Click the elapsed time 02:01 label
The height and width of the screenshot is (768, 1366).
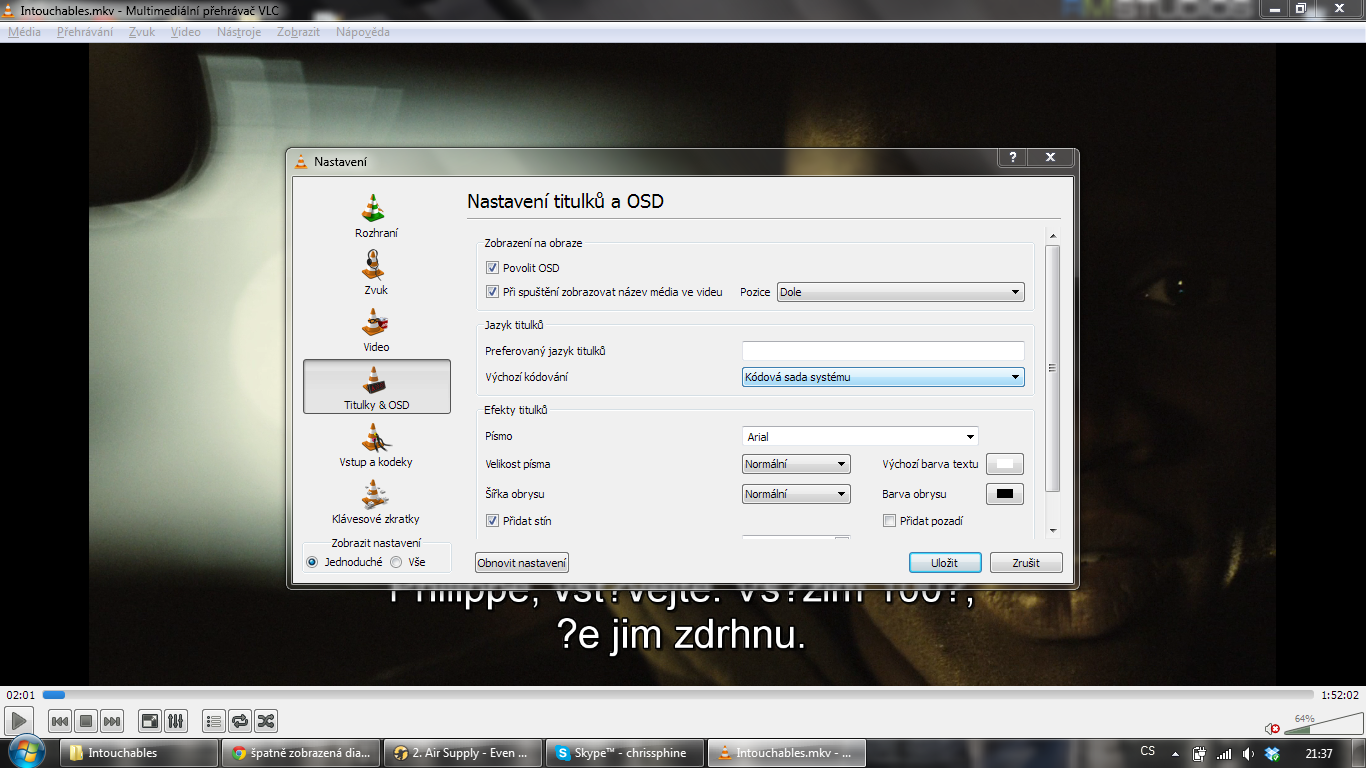point(21,695)
